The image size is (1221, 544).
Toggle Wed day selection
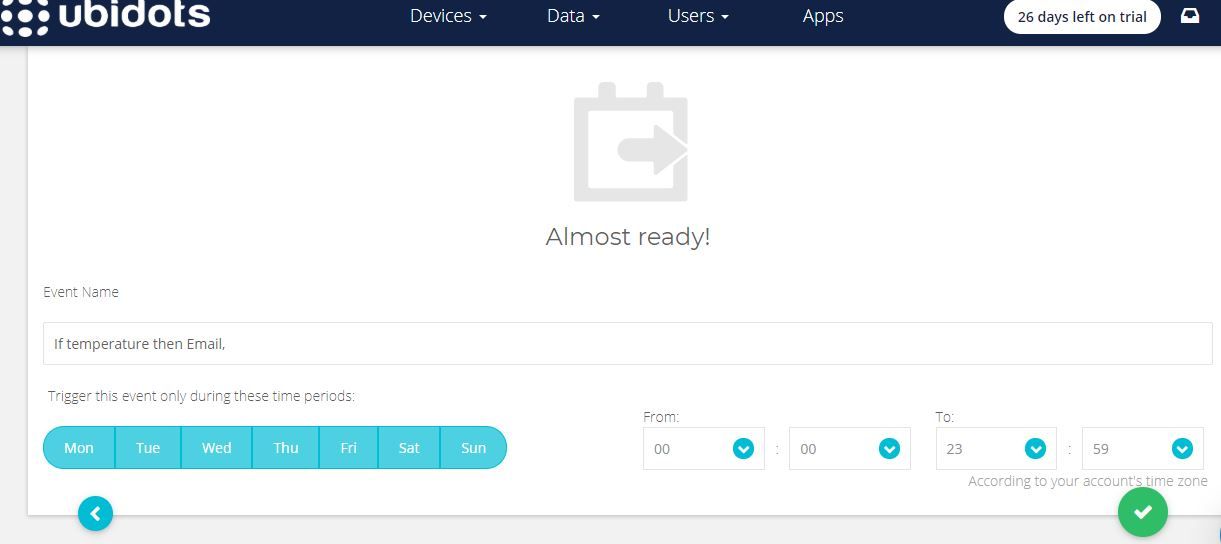click(x=217, y=448)
